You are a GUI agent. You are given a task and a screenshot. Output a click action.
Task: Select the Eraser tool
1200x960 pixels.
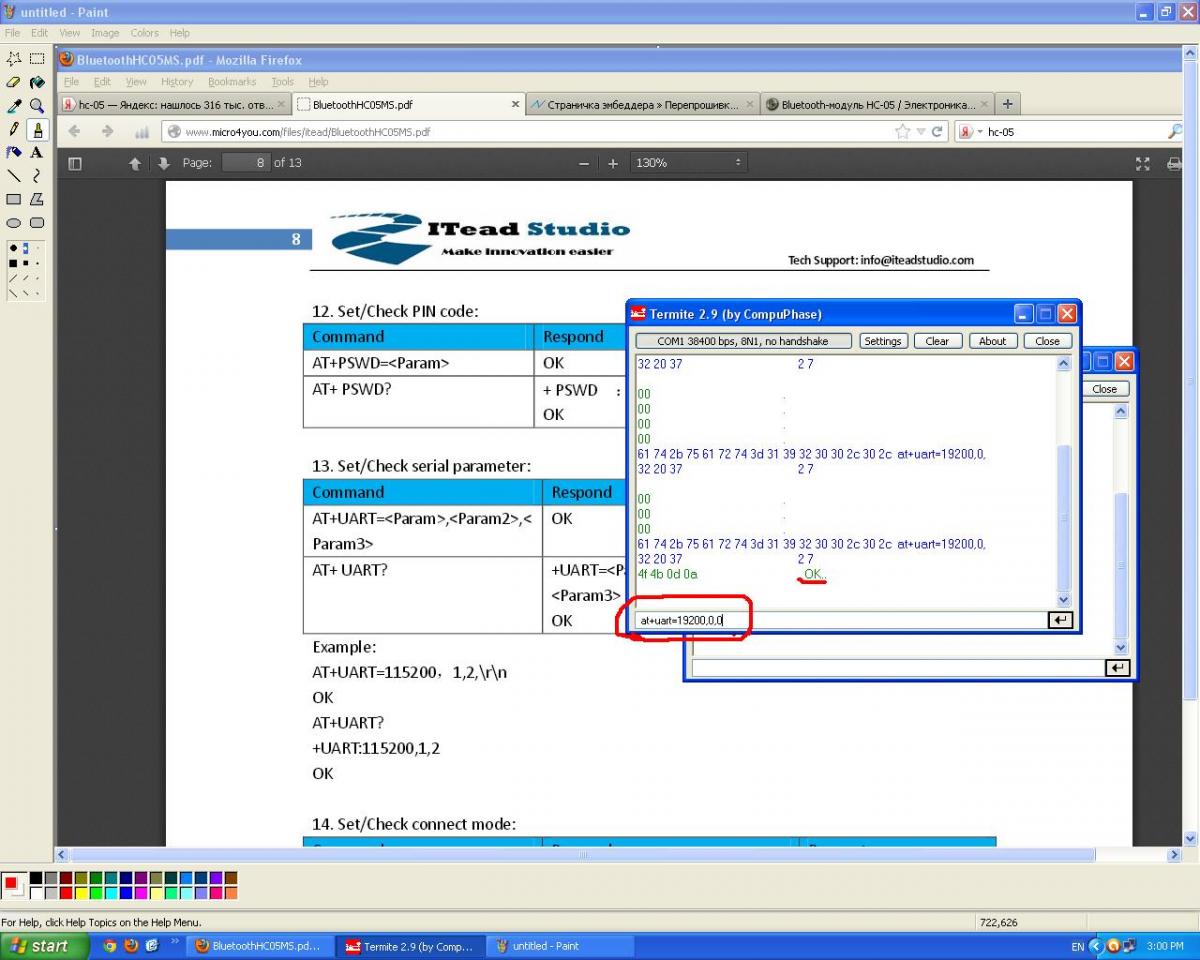tap(14, 82)
